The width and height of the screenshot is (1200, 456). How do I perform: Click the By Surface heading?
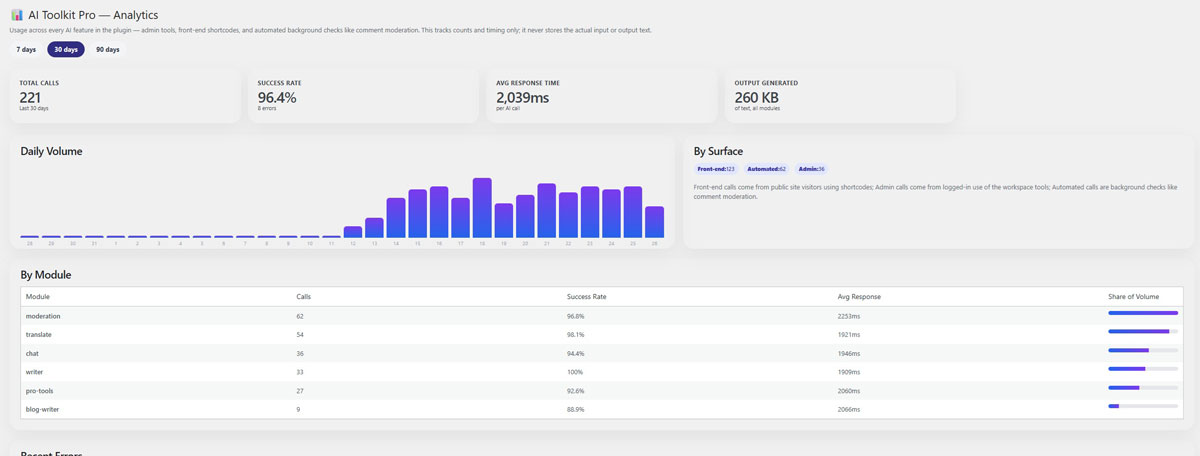(x=718, y=151)
